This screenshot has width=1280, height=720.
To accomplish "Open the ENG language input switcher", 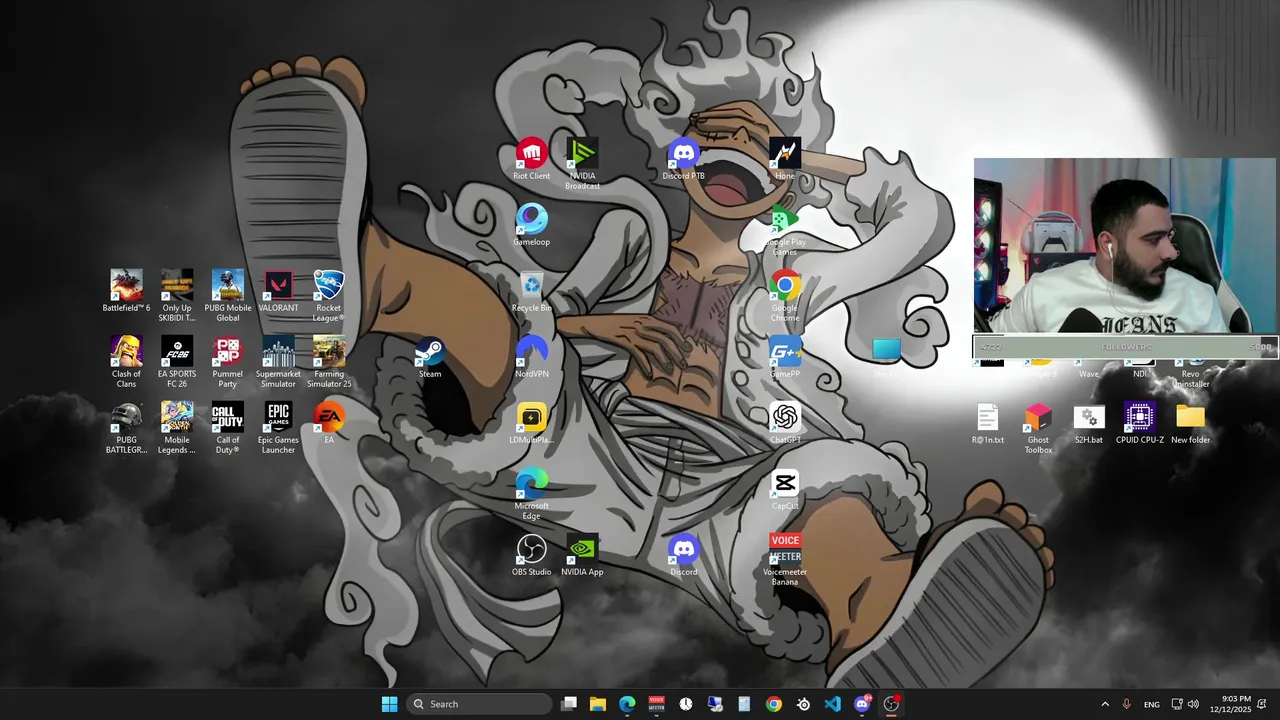I will point(1152,704).
